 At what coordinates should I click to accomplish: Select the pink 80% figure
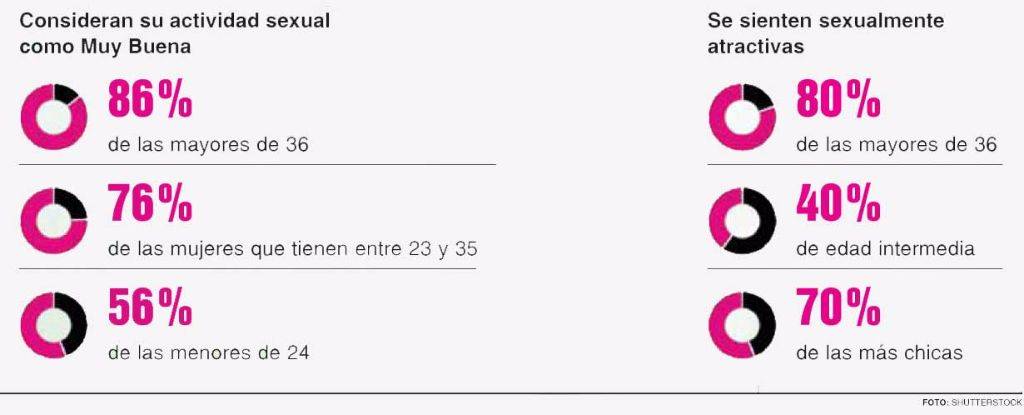coord(838,99)
